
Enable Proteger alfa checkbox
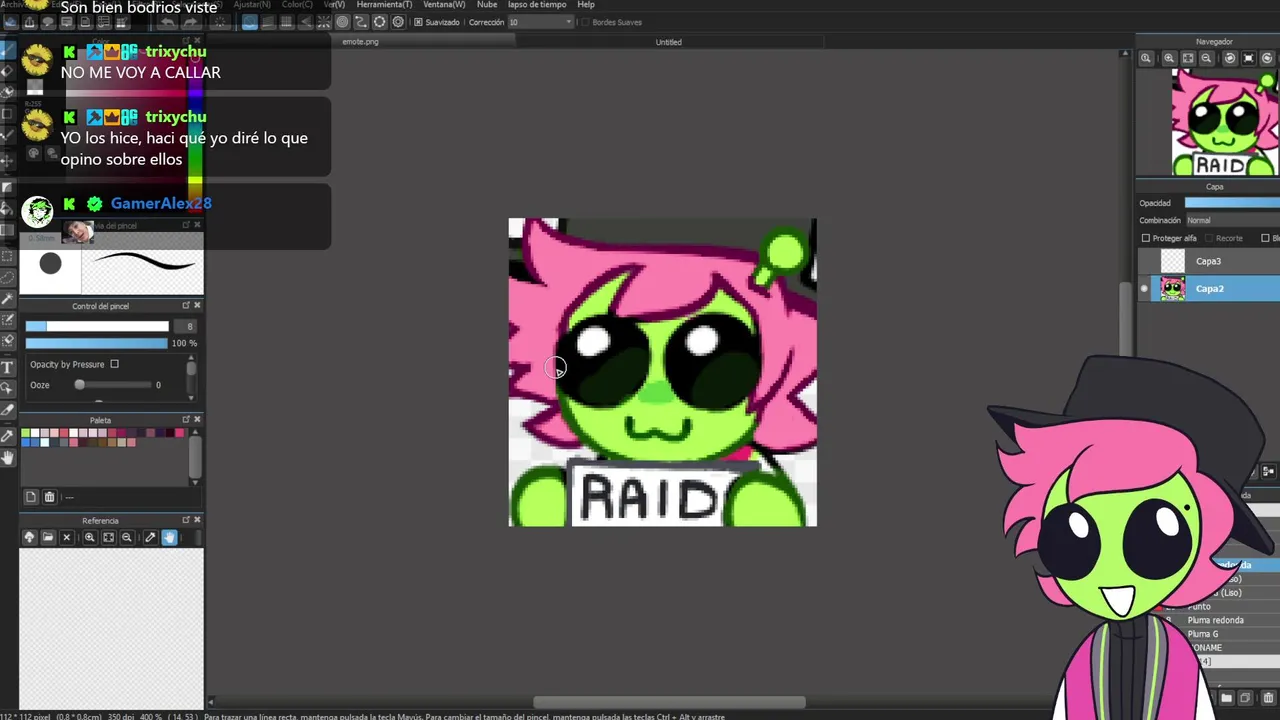tap(1146, 238)
